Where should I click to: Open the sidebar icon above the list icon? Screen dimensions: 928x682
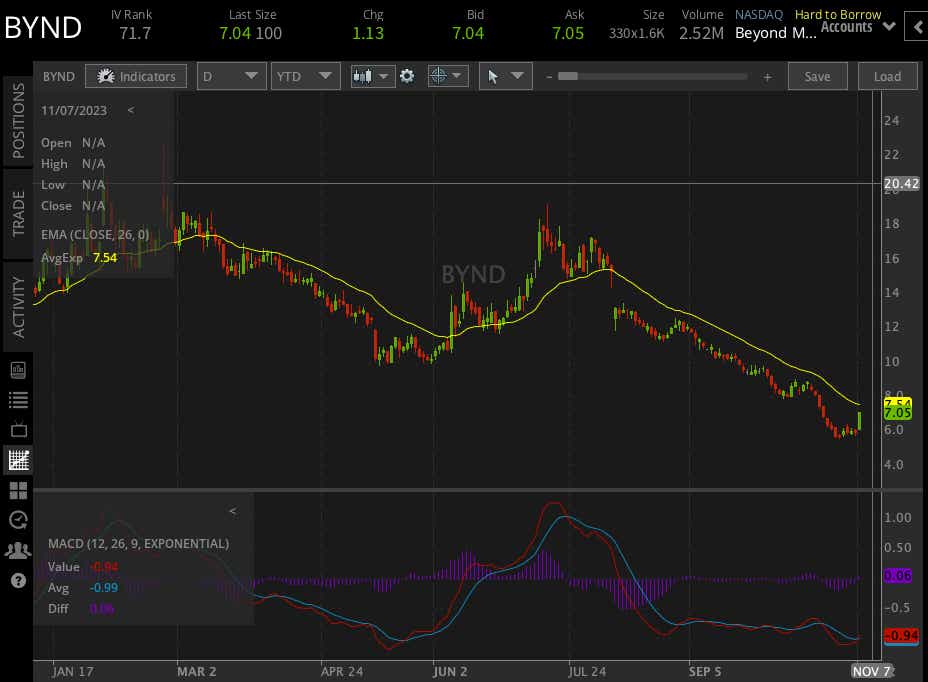coord(18,371)
